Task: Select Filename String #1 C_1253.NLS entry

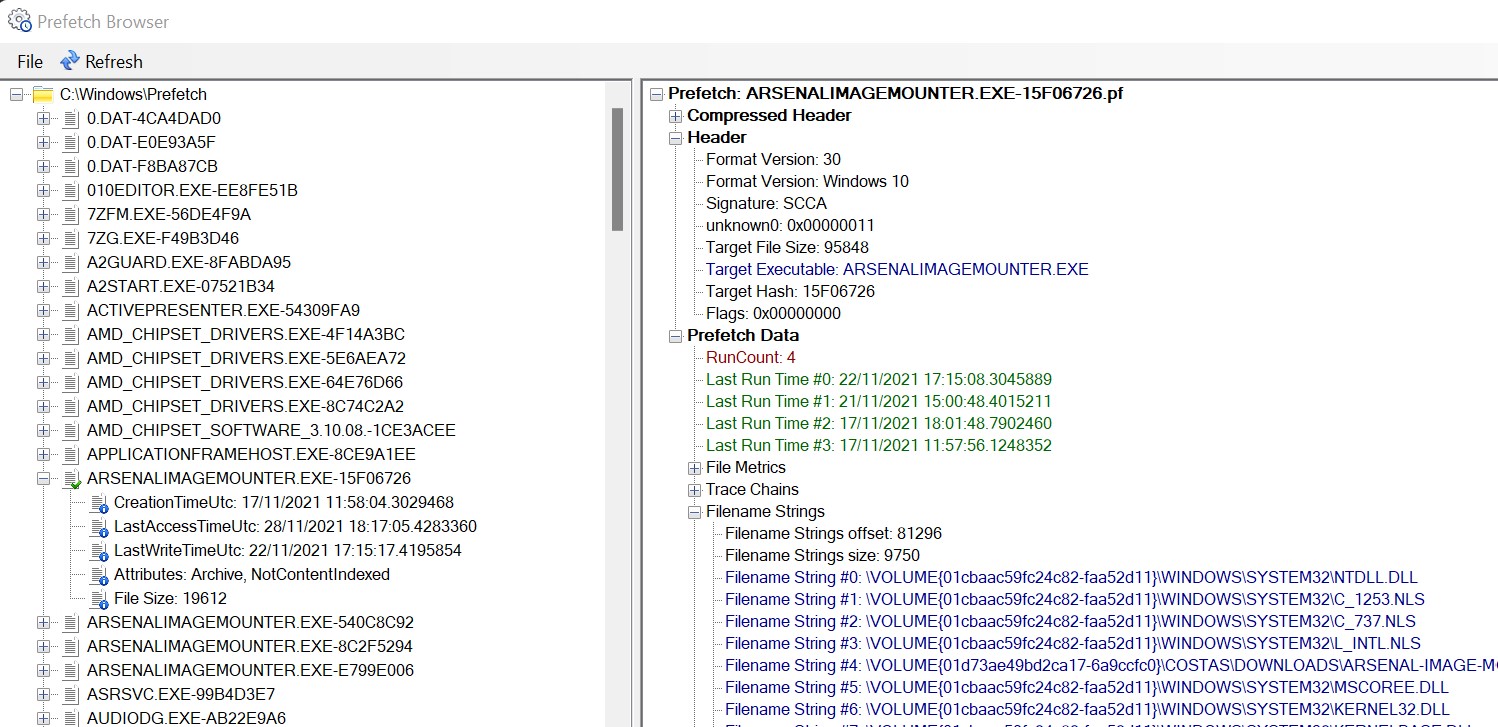Action: [1075, 599]
